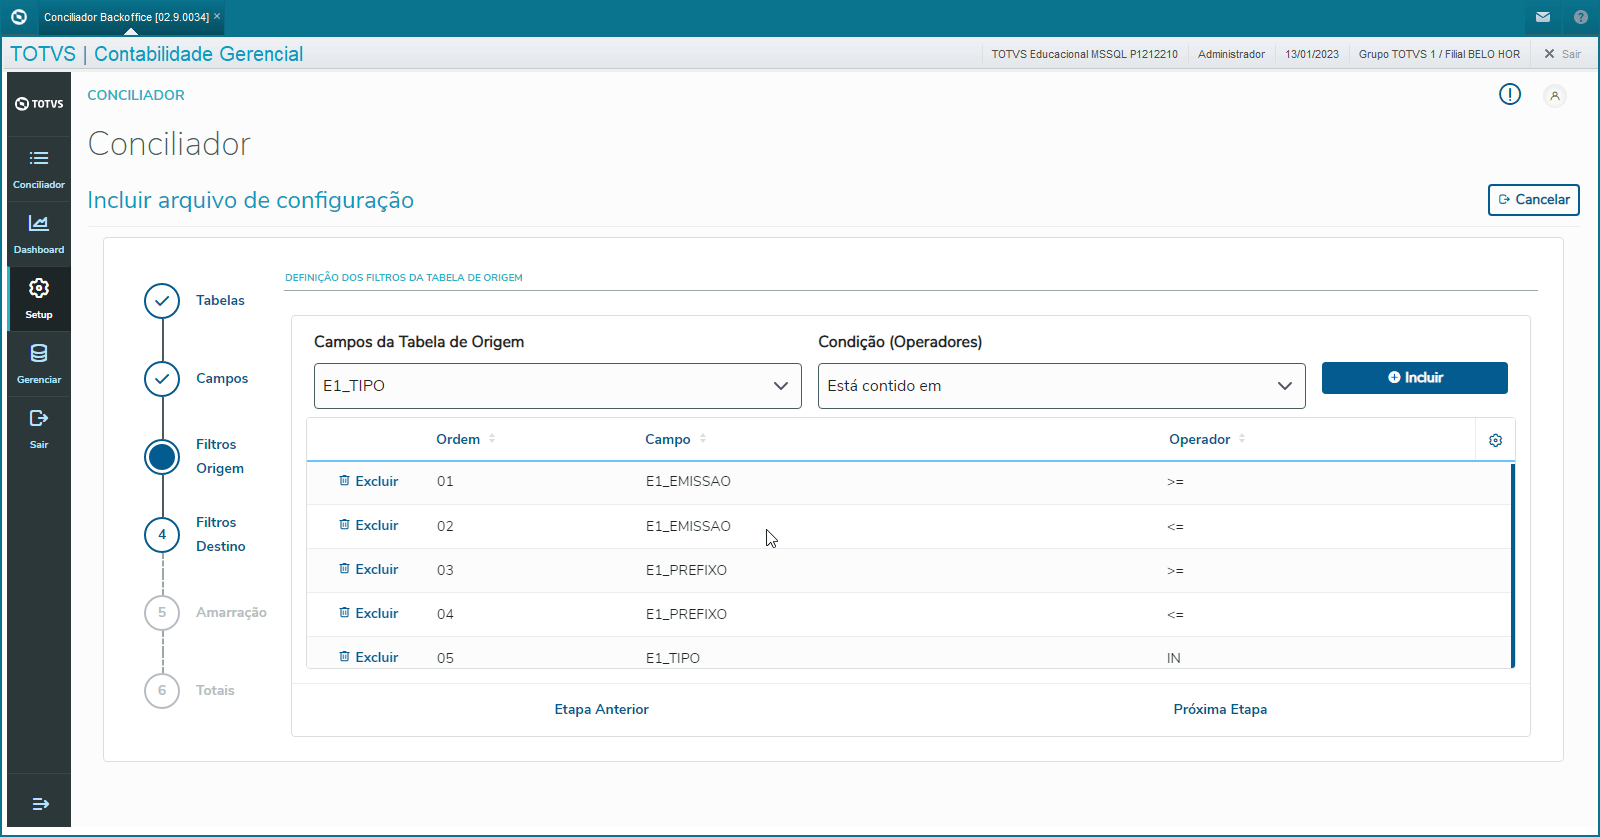The height and width of the screenshot is (837, 1600).
Task: Click the date 13/01/2023 in header
Action: [x=1312, y=54]
